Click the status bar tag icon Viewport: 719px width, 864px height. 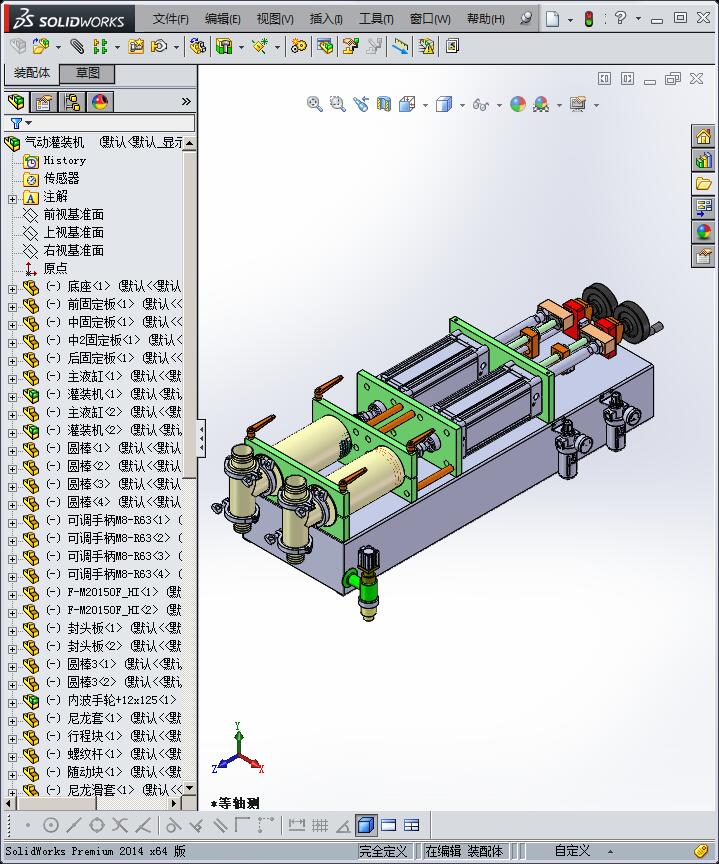[x=701, y=851]
